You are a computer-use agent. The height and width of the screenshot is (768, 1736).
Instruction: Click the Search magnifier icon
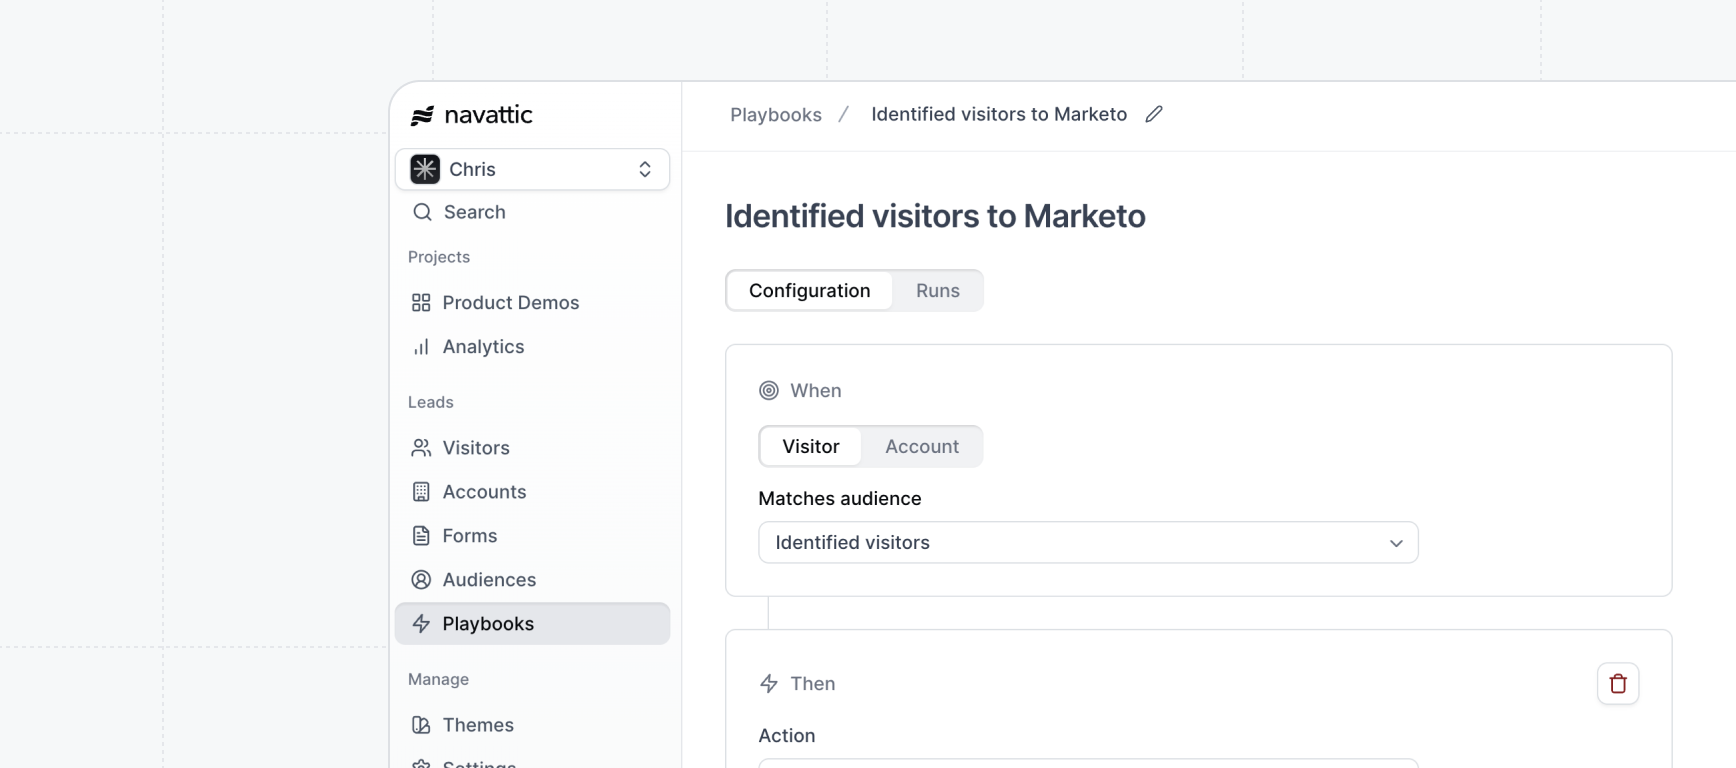422,212
